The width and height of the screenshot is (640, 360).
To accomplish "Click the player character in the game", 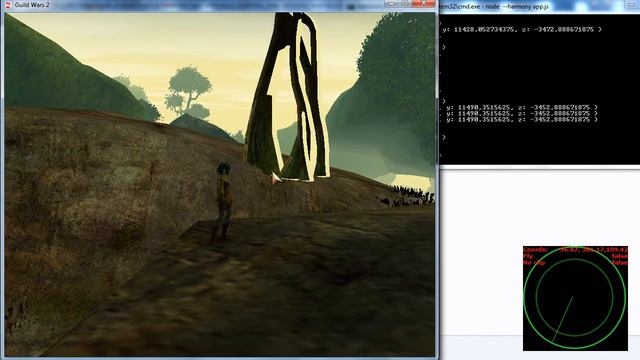I will click(x=222, y=202).
